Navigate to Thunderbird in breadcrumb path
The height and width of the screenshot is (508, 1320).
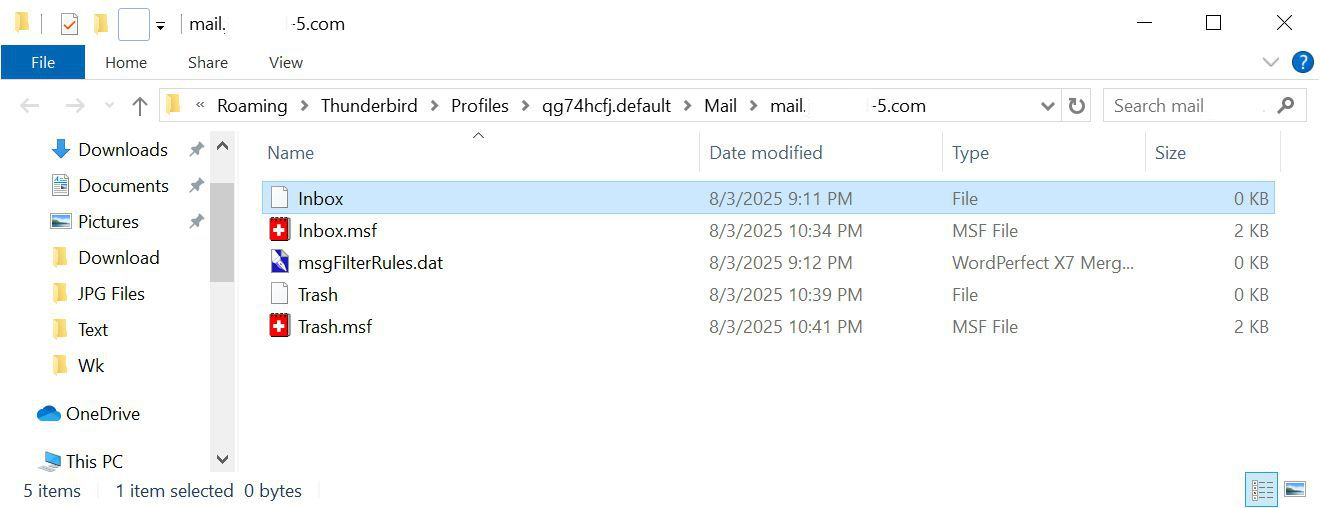pyautogui.click(x=369, y=106)
